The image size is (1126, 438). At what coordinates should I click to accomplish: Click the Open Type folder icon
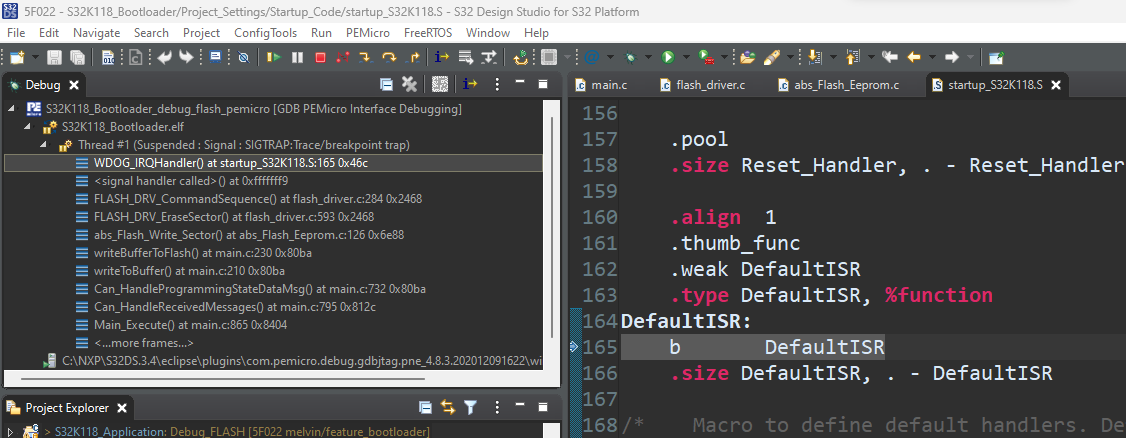[748, 57]
